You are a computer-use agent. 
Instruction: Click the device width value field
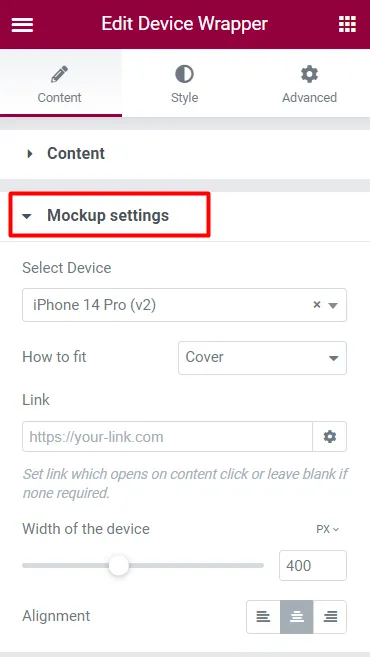[313, 566]
